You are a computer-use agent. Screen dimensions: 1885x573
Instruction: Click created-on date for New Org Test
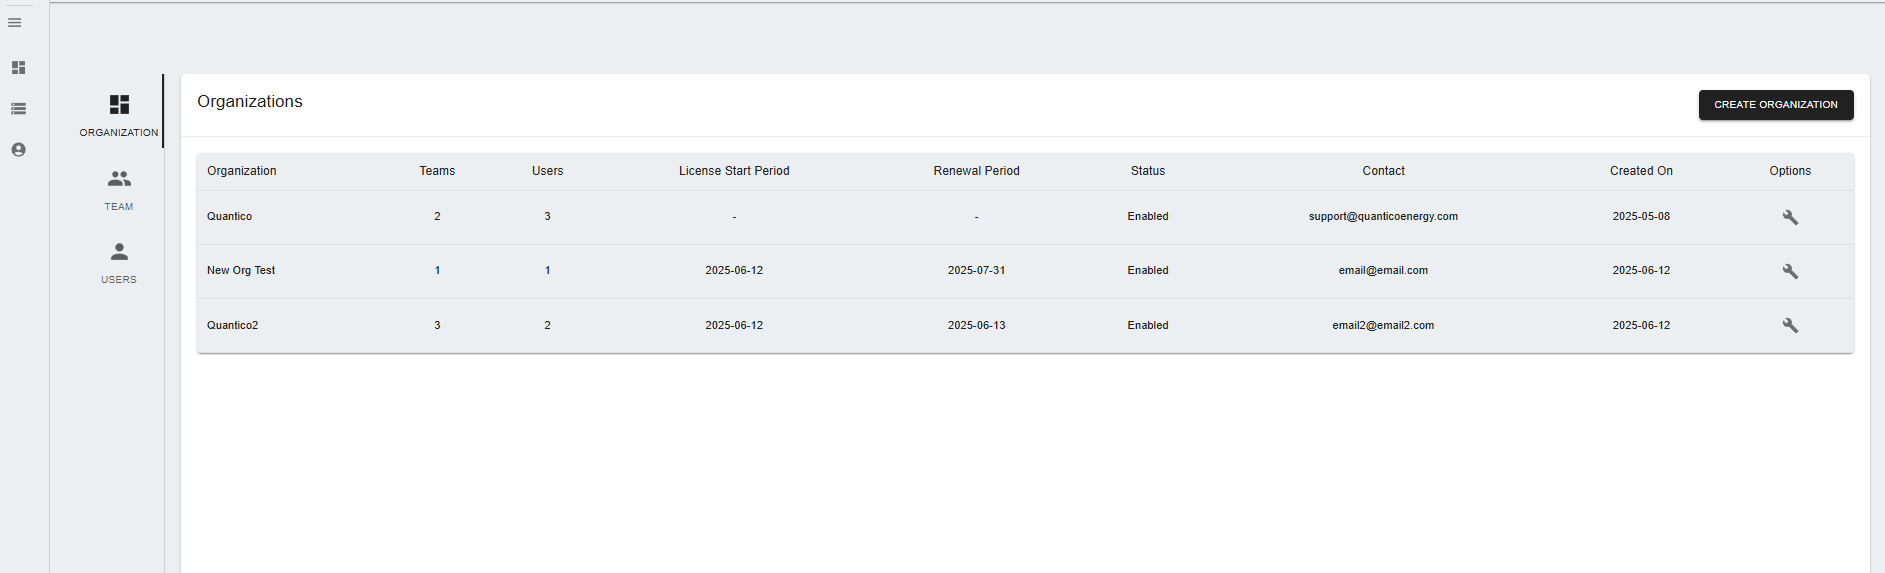pyautogui.click(x=1641, y=270)
